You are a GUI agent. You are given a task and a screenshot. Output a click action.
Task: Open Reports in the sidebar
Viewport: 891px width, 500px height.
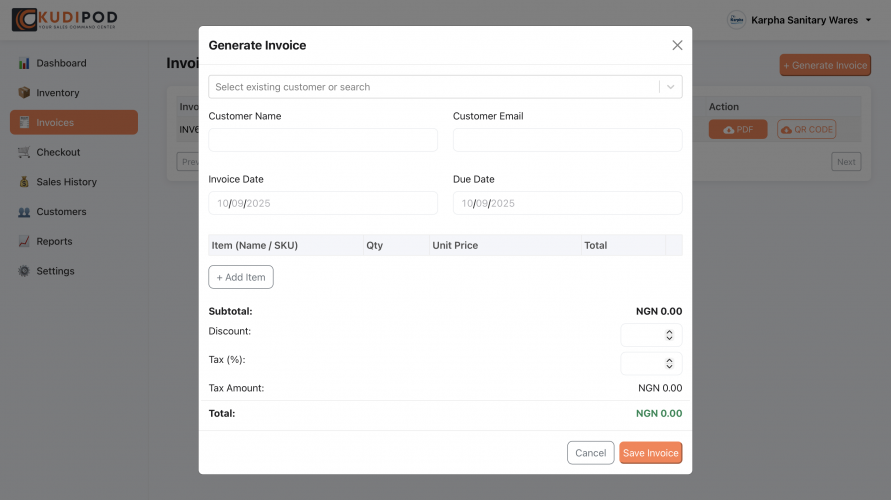74,241
